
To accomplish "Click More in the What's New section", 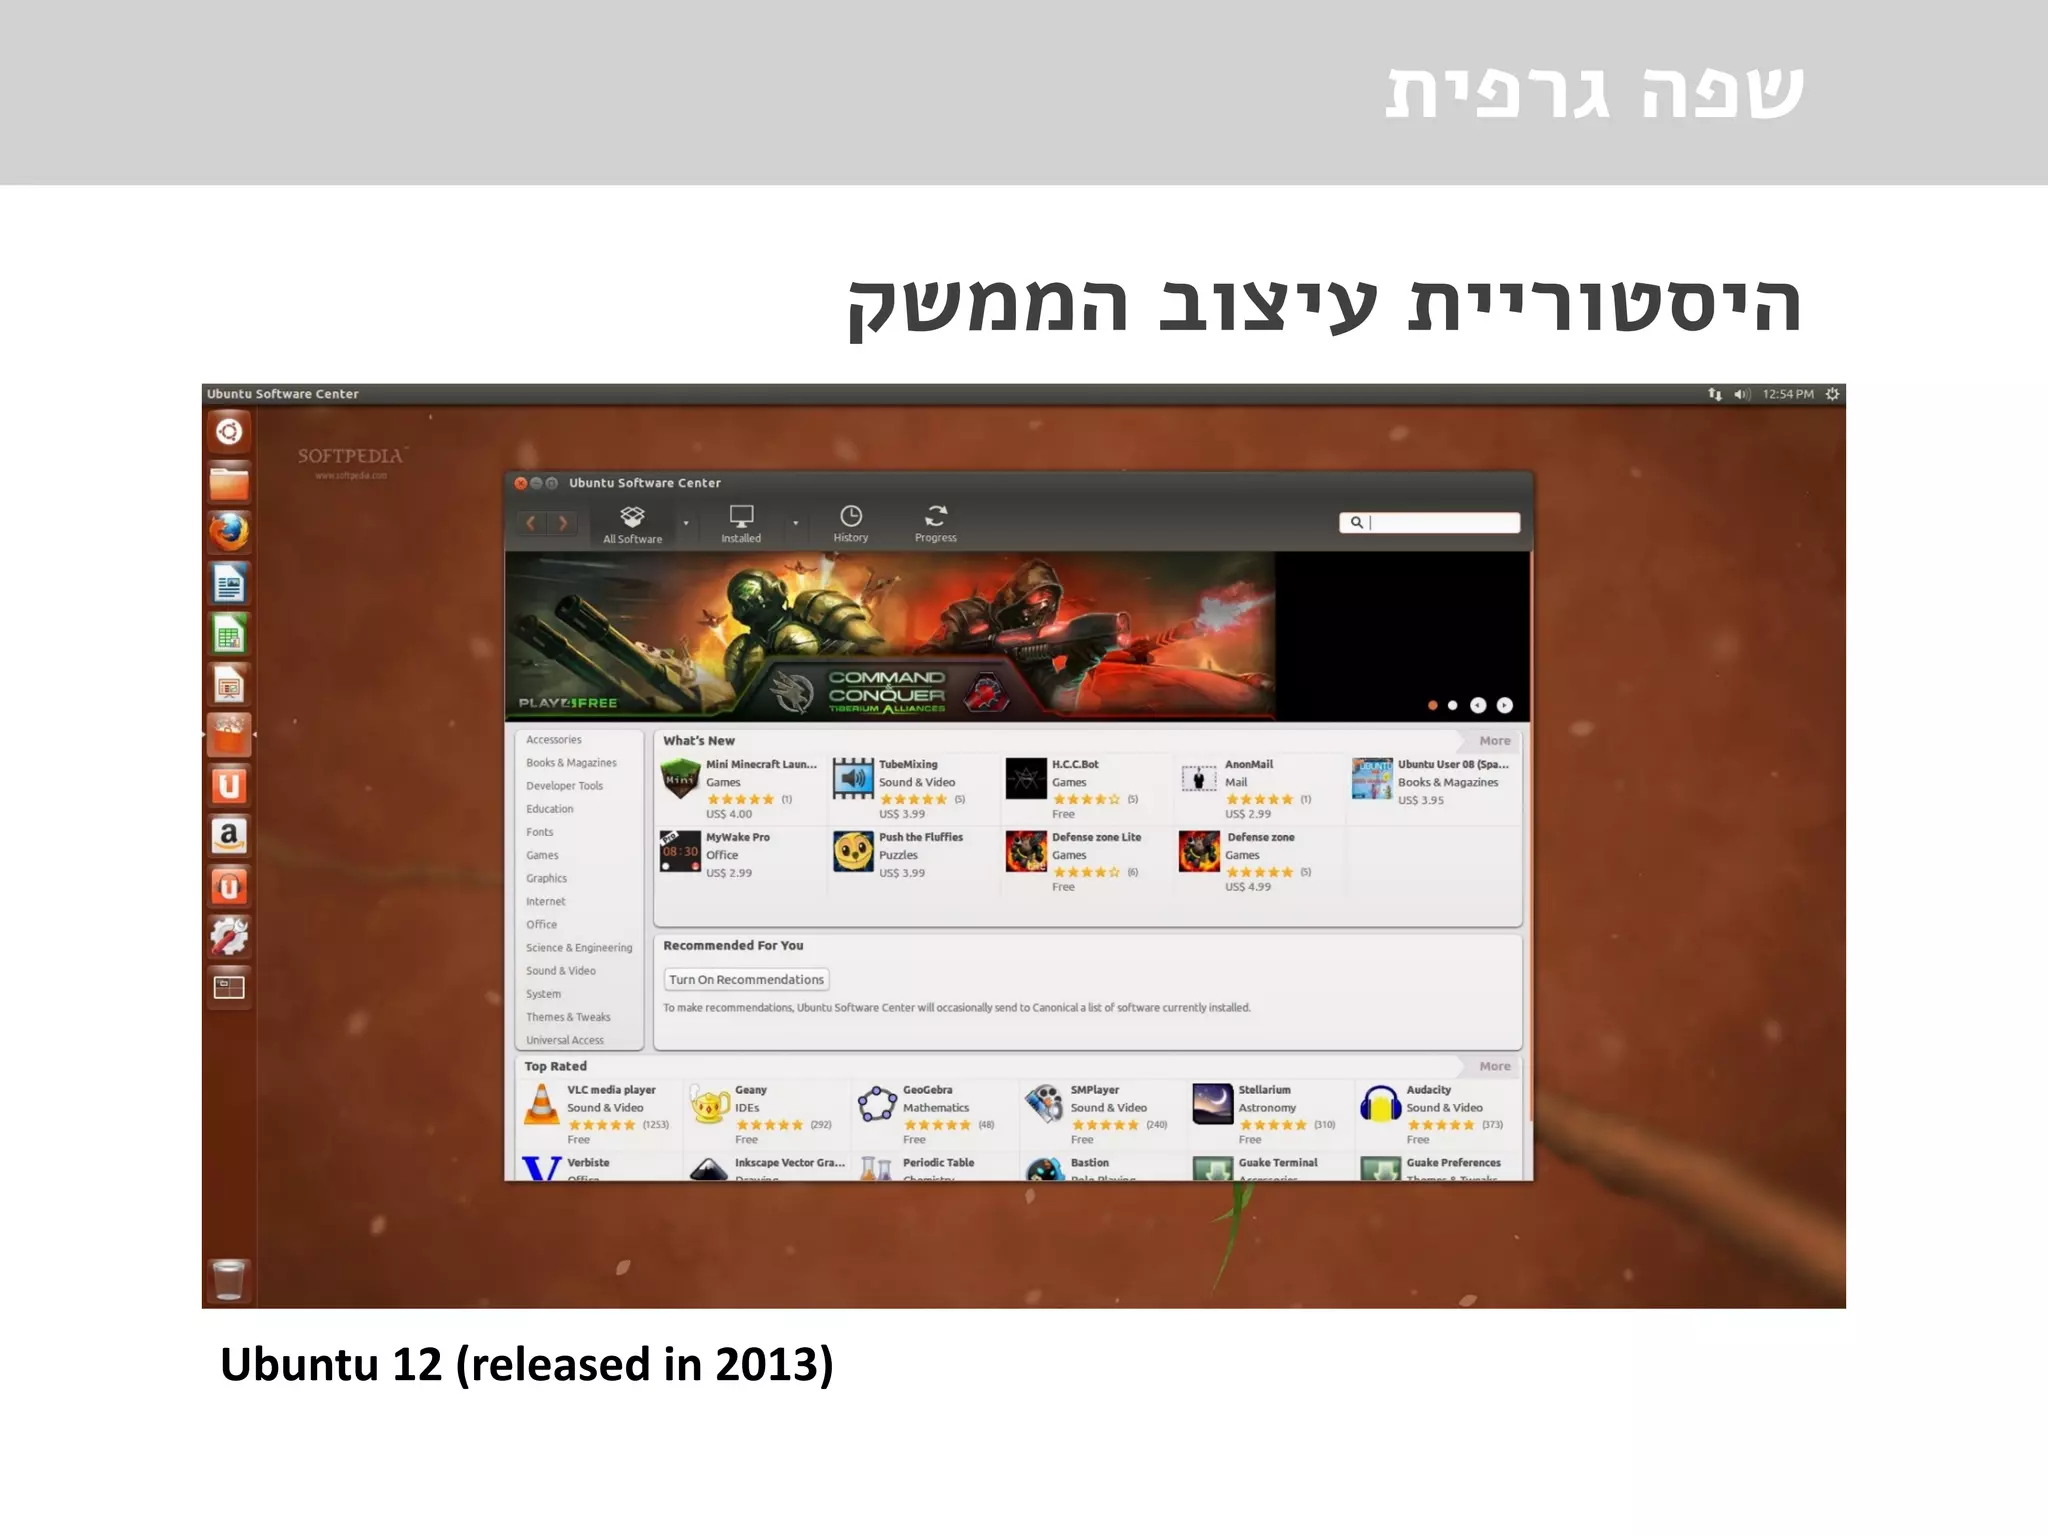I will pyautogui.click(x=1495, y=741).
